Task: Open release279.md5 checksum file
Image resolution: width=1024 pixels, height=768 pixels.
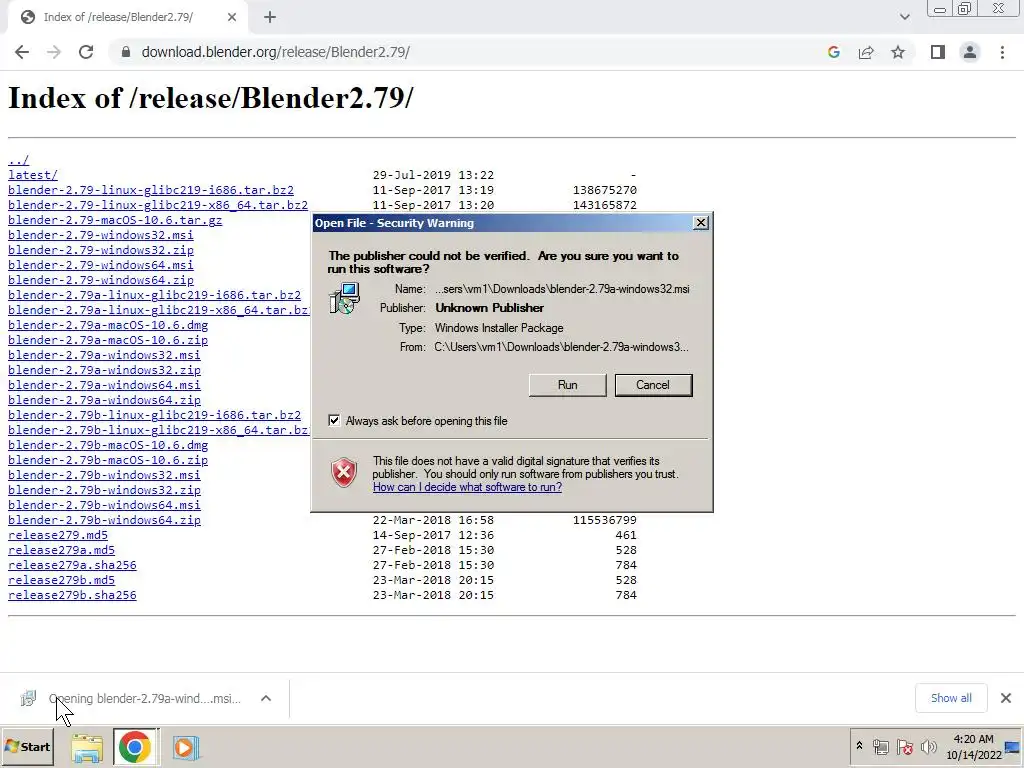Action: click(57, 536)
